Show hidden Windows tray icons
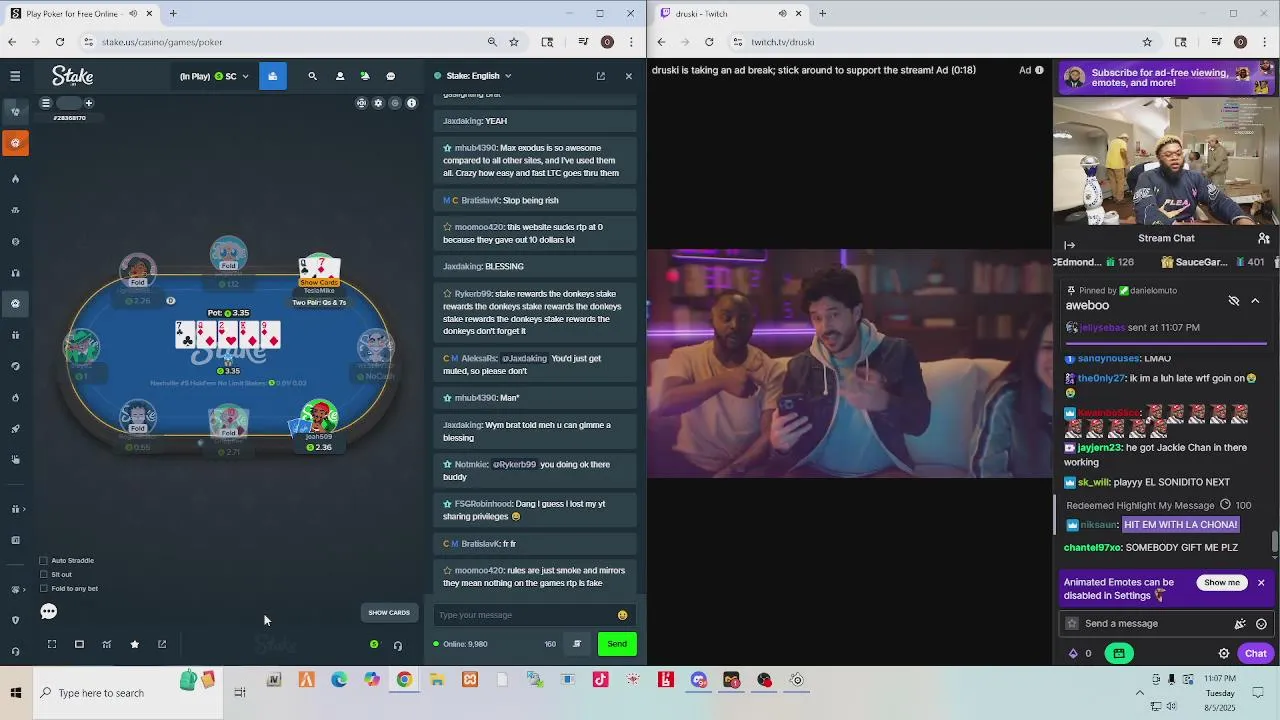The width and height of the screenshot is (1280, 720). tap(1139, 692)
